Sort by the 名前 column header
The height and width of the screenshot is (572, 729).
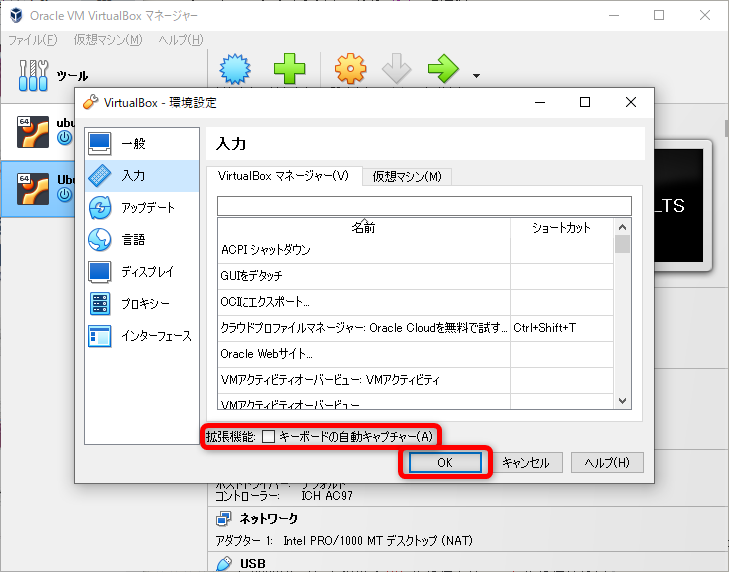point(364,228)
